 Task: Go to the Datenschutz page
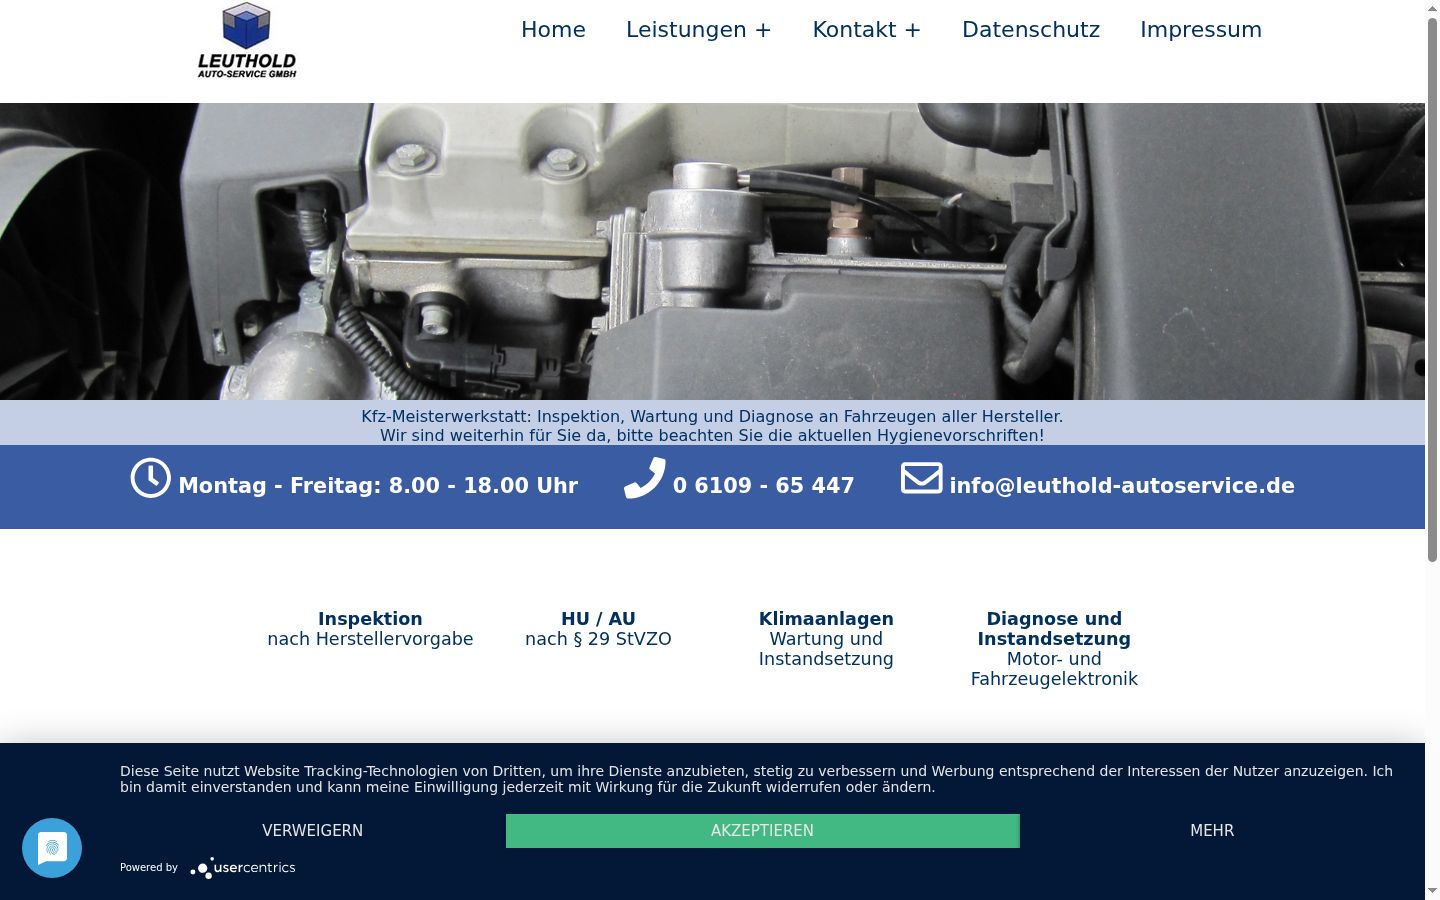[x=1031, y=30]
